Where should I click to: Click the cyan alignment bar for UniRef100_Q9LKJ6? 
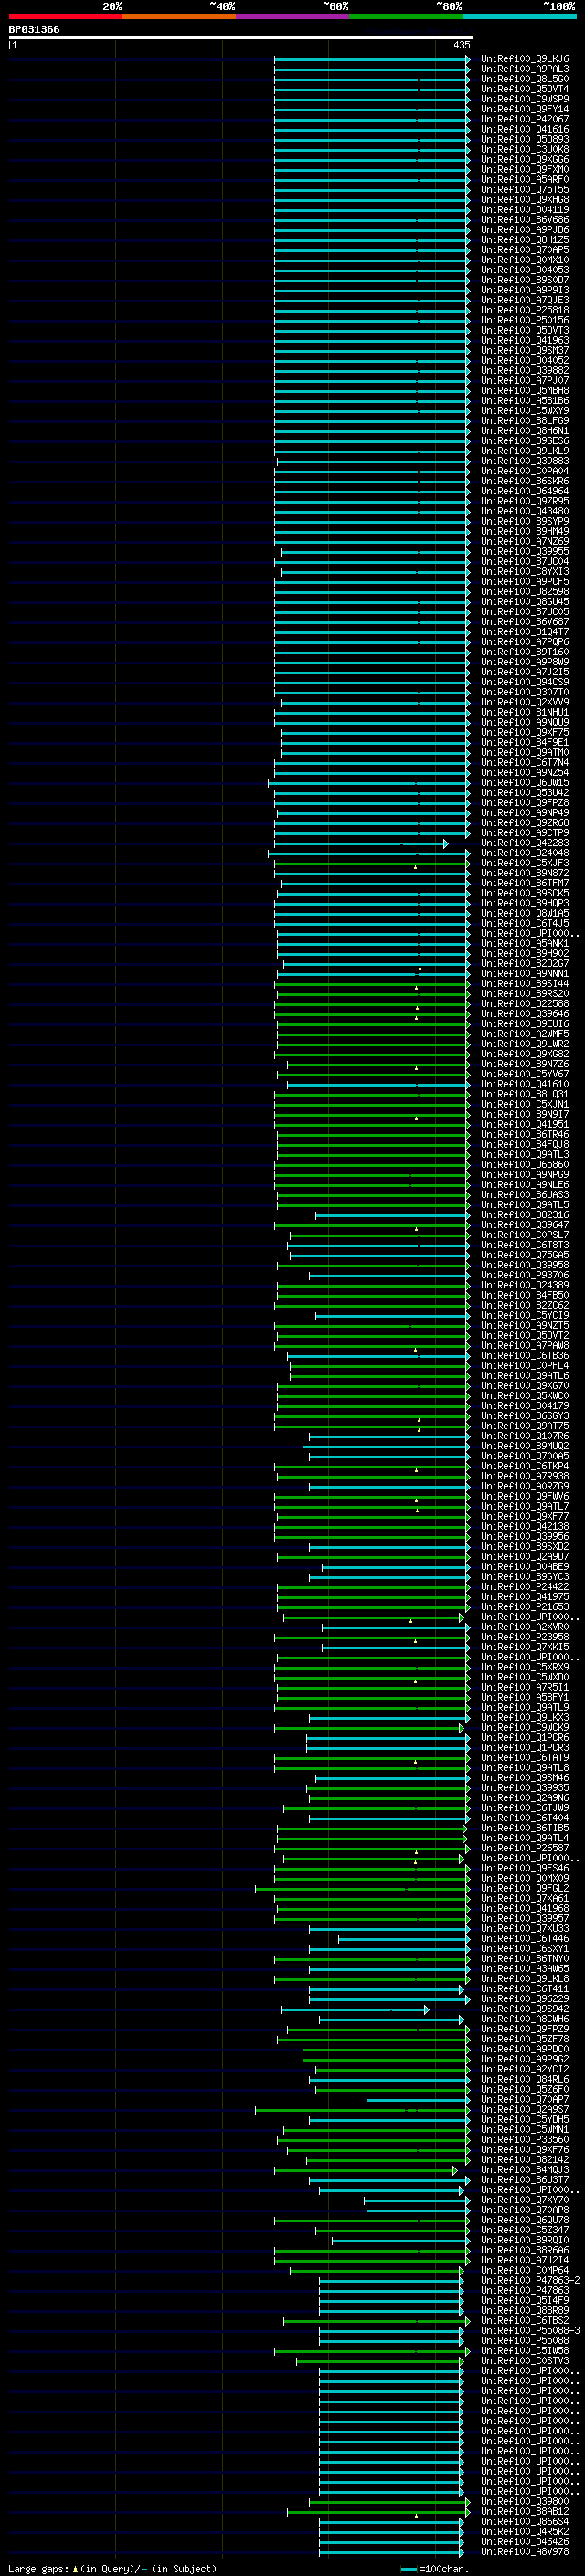[372, 60]
